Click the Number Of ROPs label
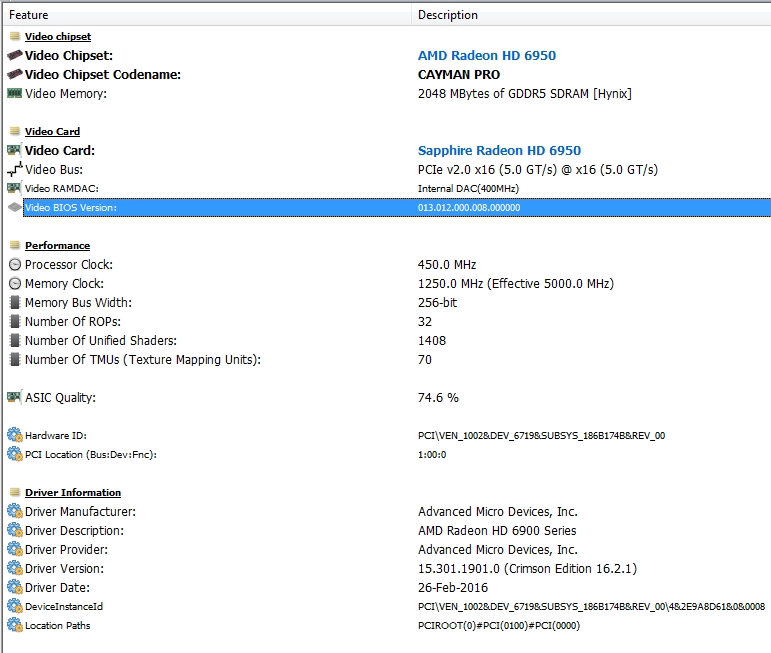 [x=73, y=322]
